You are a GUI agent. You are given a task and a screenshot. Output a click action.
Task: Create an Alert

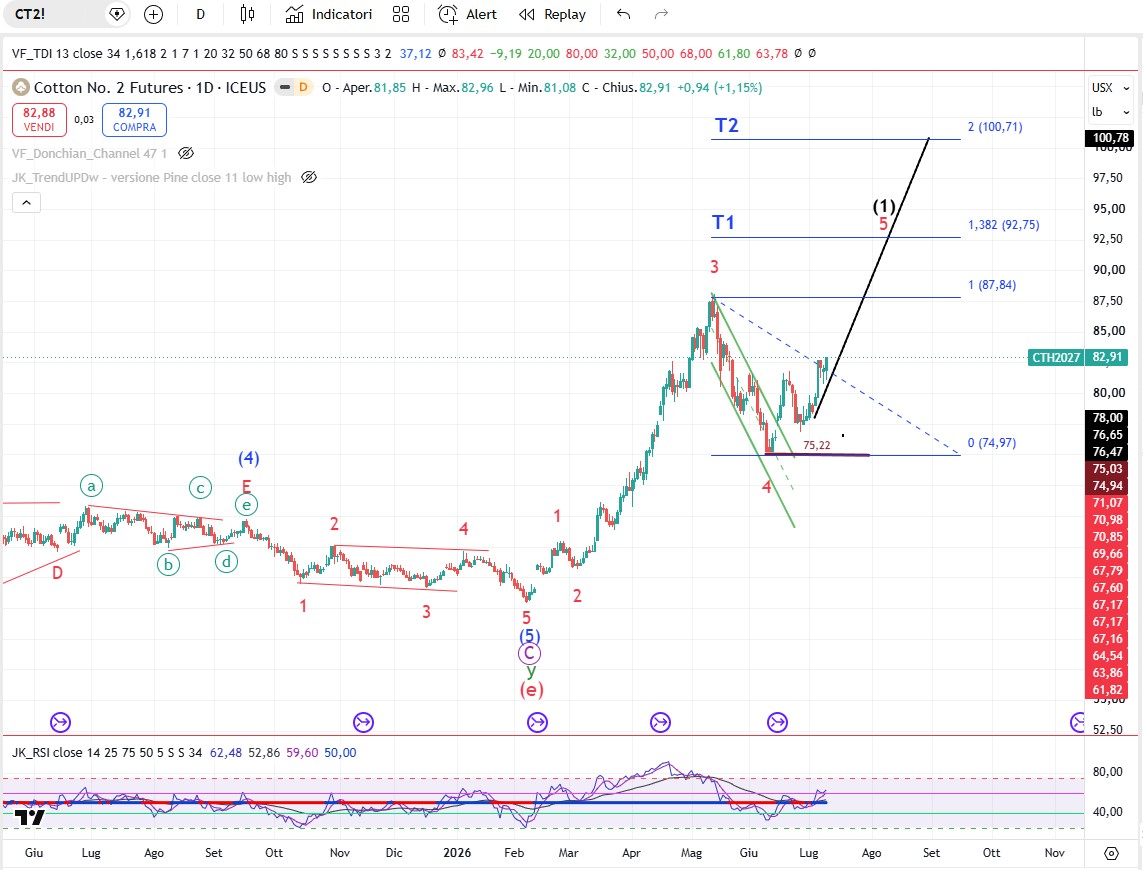tap(467, 14)
